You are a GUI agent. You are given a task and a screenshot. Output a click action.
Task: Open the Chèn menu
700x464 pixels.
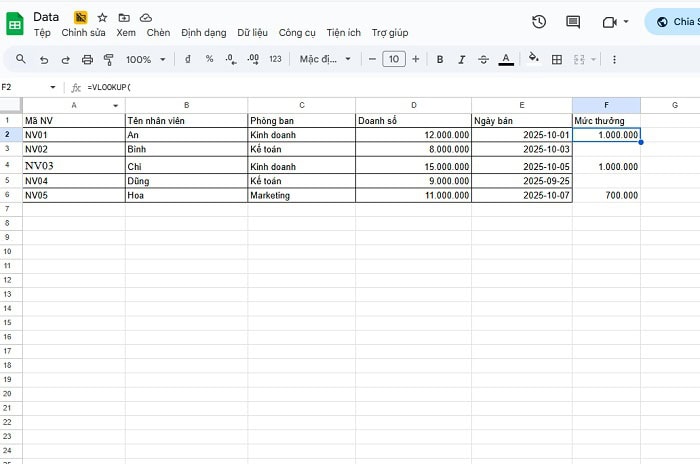[158, 33]
